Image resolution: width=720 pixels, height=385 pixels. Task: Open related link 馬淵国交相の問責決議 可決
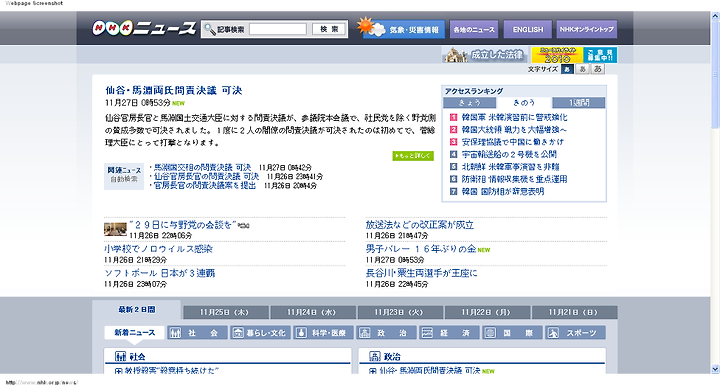202,168
